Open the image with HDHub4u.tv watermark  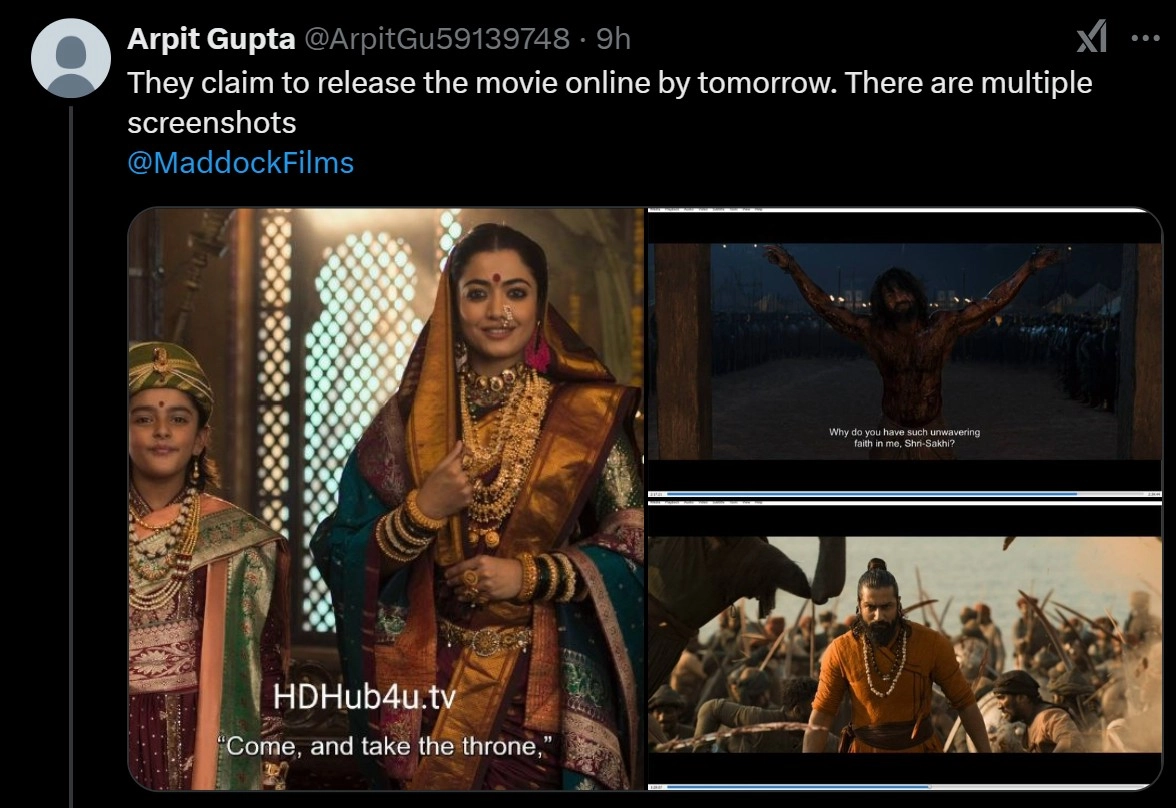click(386, 499)
